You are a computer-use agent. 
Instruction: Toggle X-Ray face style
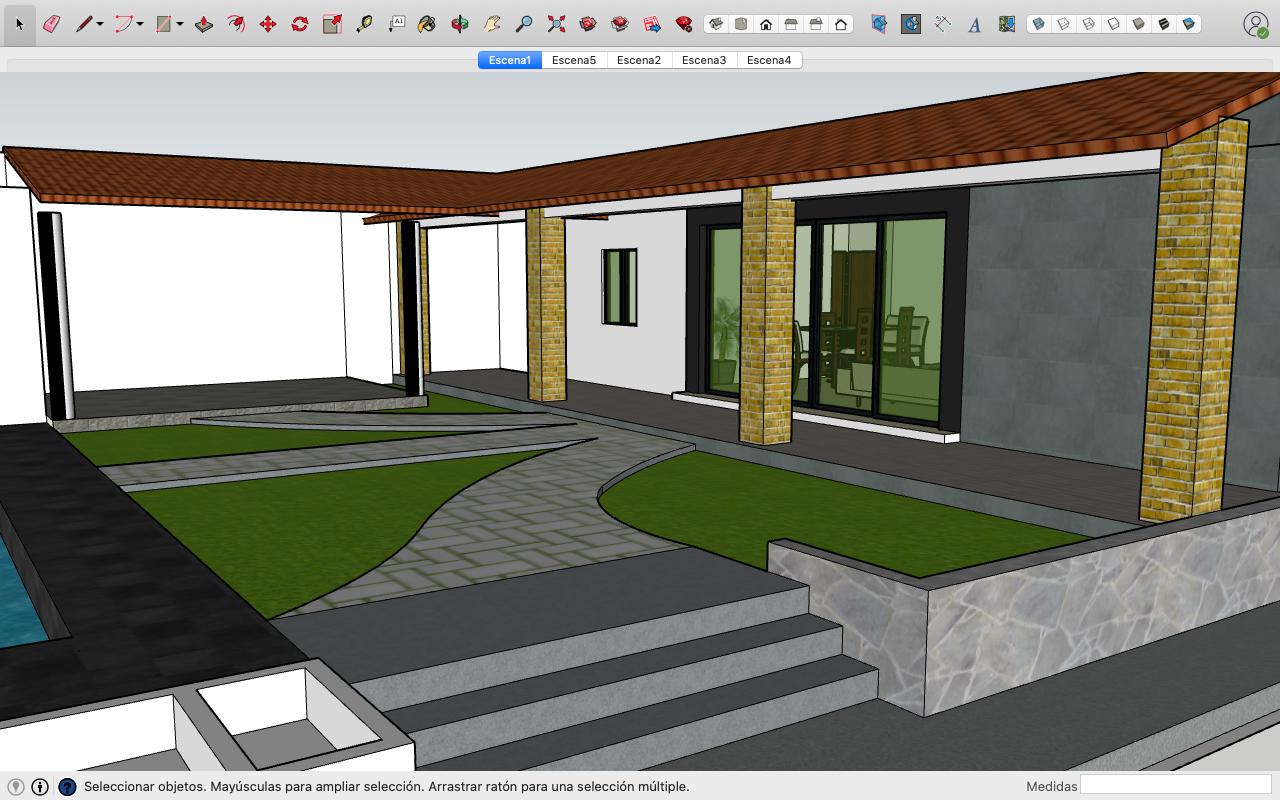point(1039,24)
